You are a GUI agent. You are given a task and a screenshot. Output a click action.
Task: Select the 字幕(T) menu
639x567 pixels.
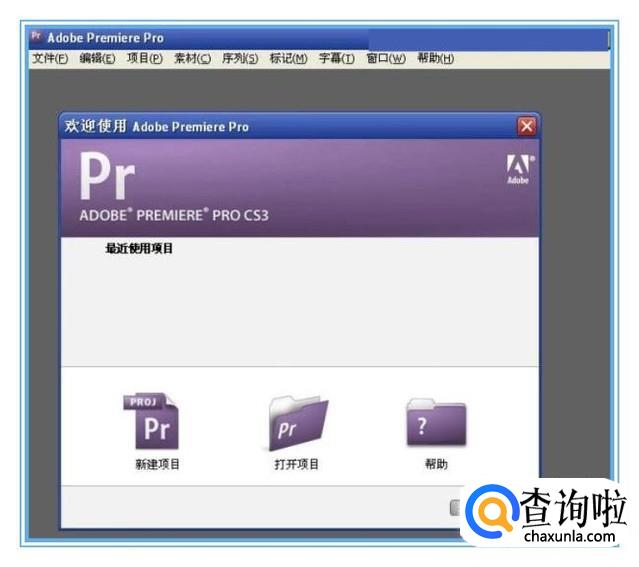(x=336, y=59)
